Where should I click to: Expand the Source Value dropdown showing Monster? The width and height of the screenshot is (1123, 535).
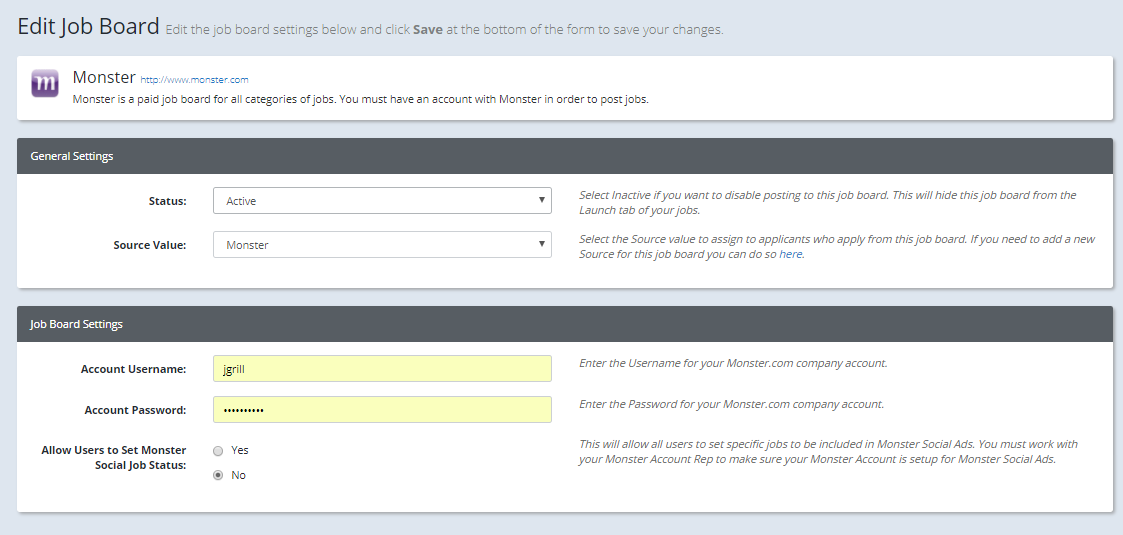pyautogui.click(x=382, y=245)
